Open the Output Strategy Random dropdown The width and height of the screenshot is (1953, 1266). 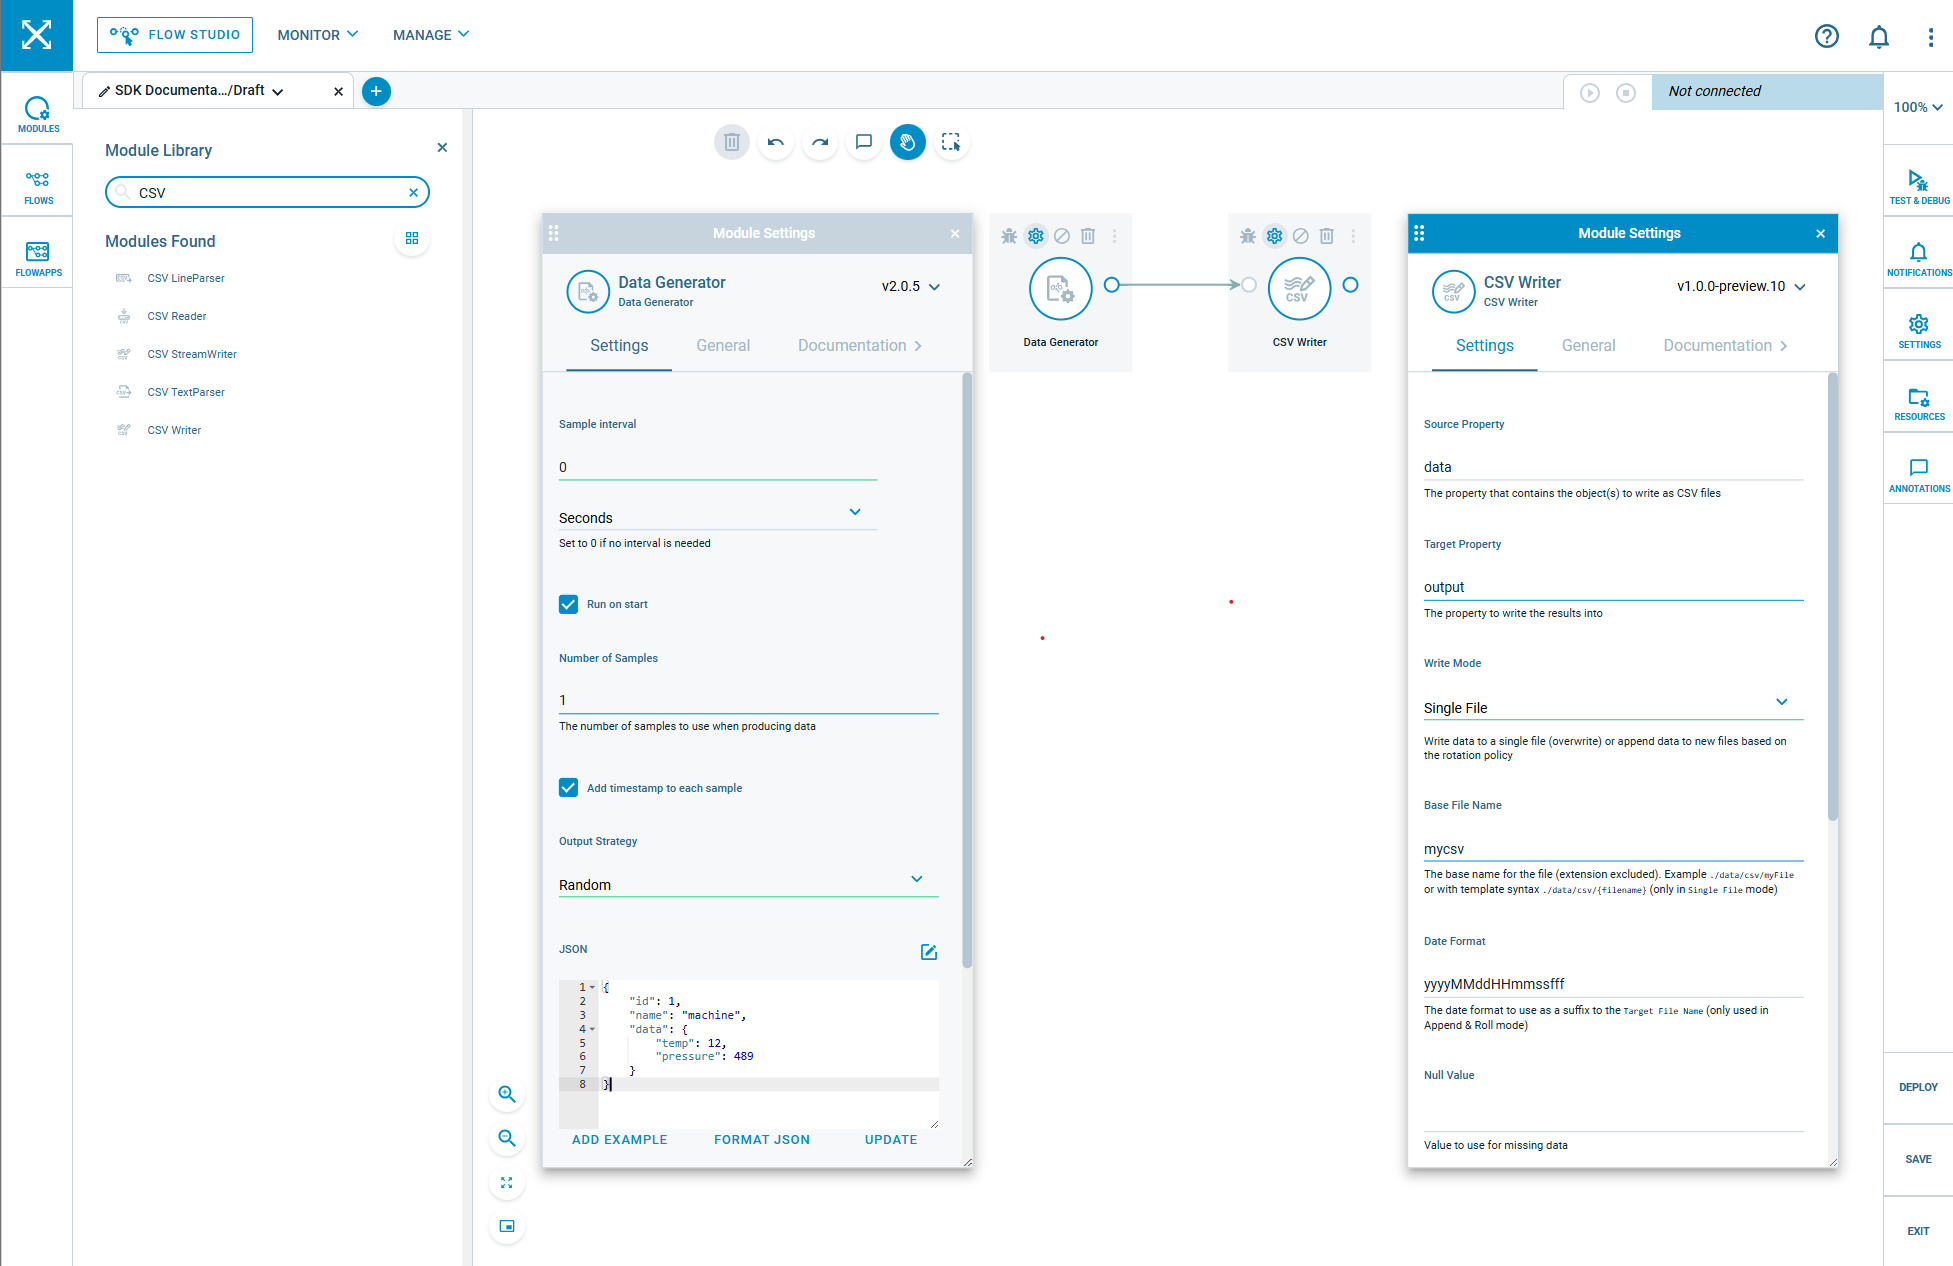[748, 884]
